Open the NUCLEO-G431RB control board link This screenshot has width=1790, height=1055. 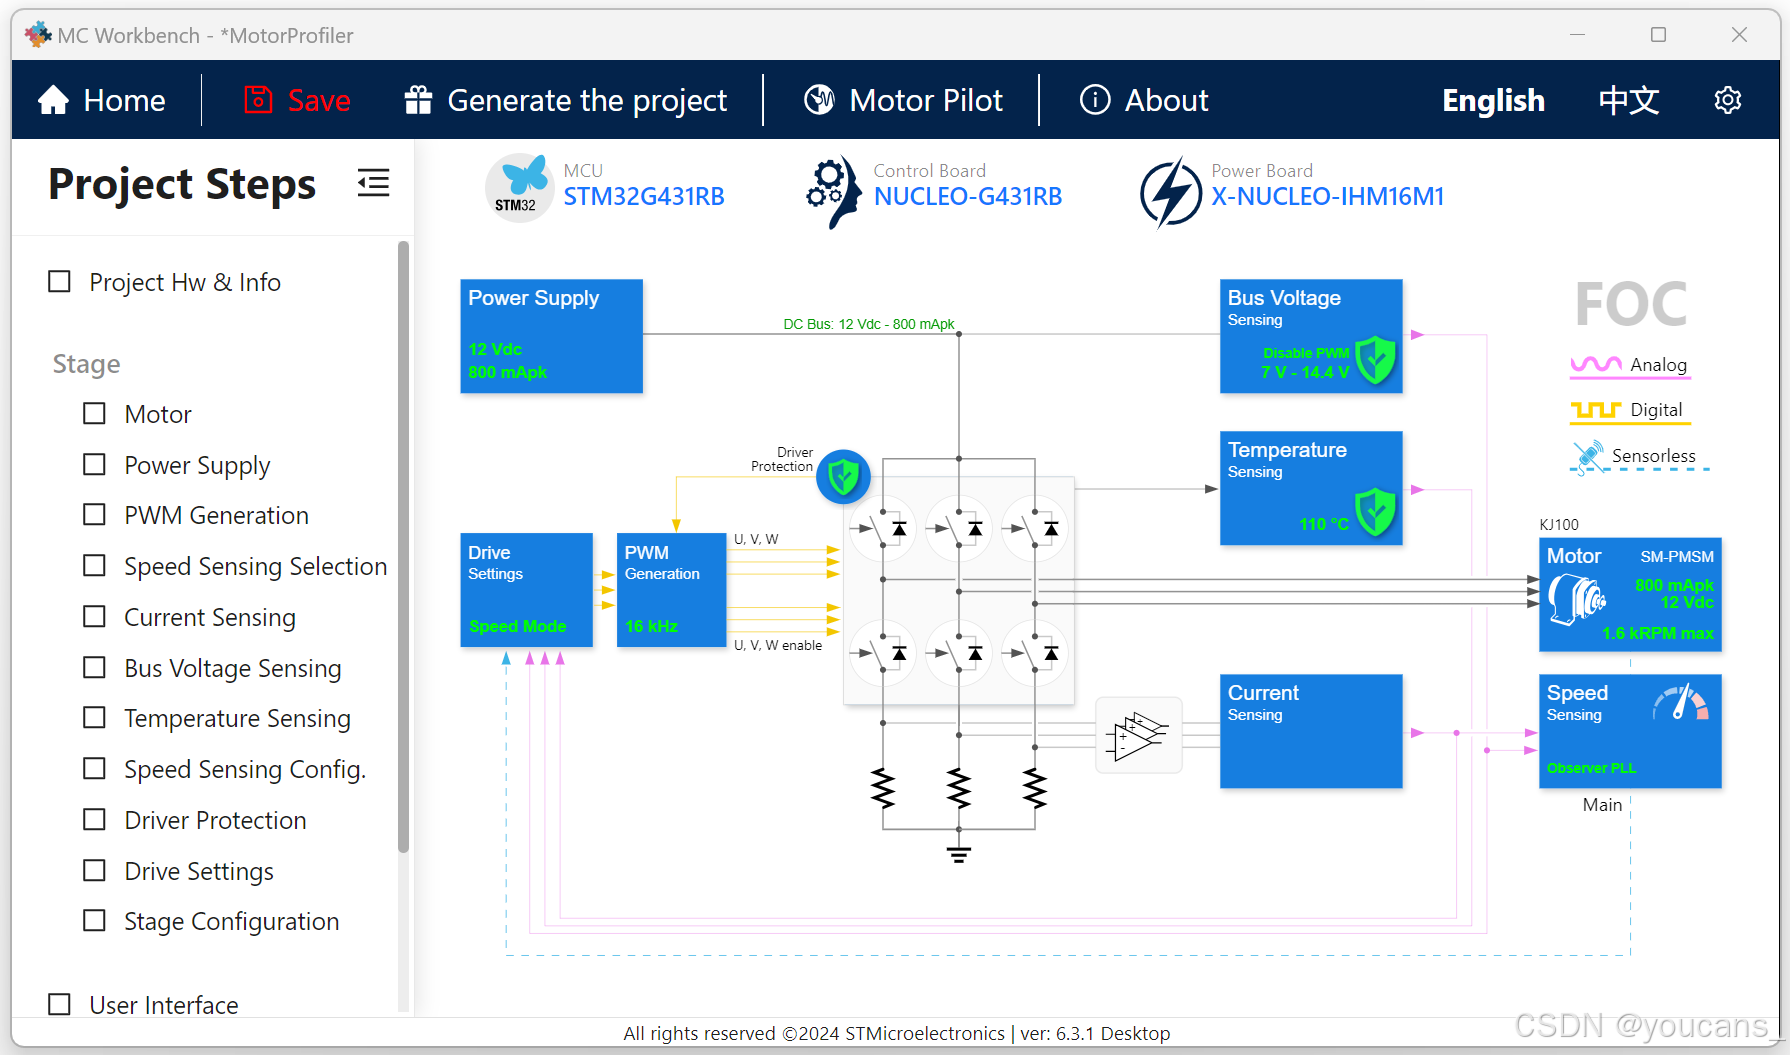tap(968, 197)
